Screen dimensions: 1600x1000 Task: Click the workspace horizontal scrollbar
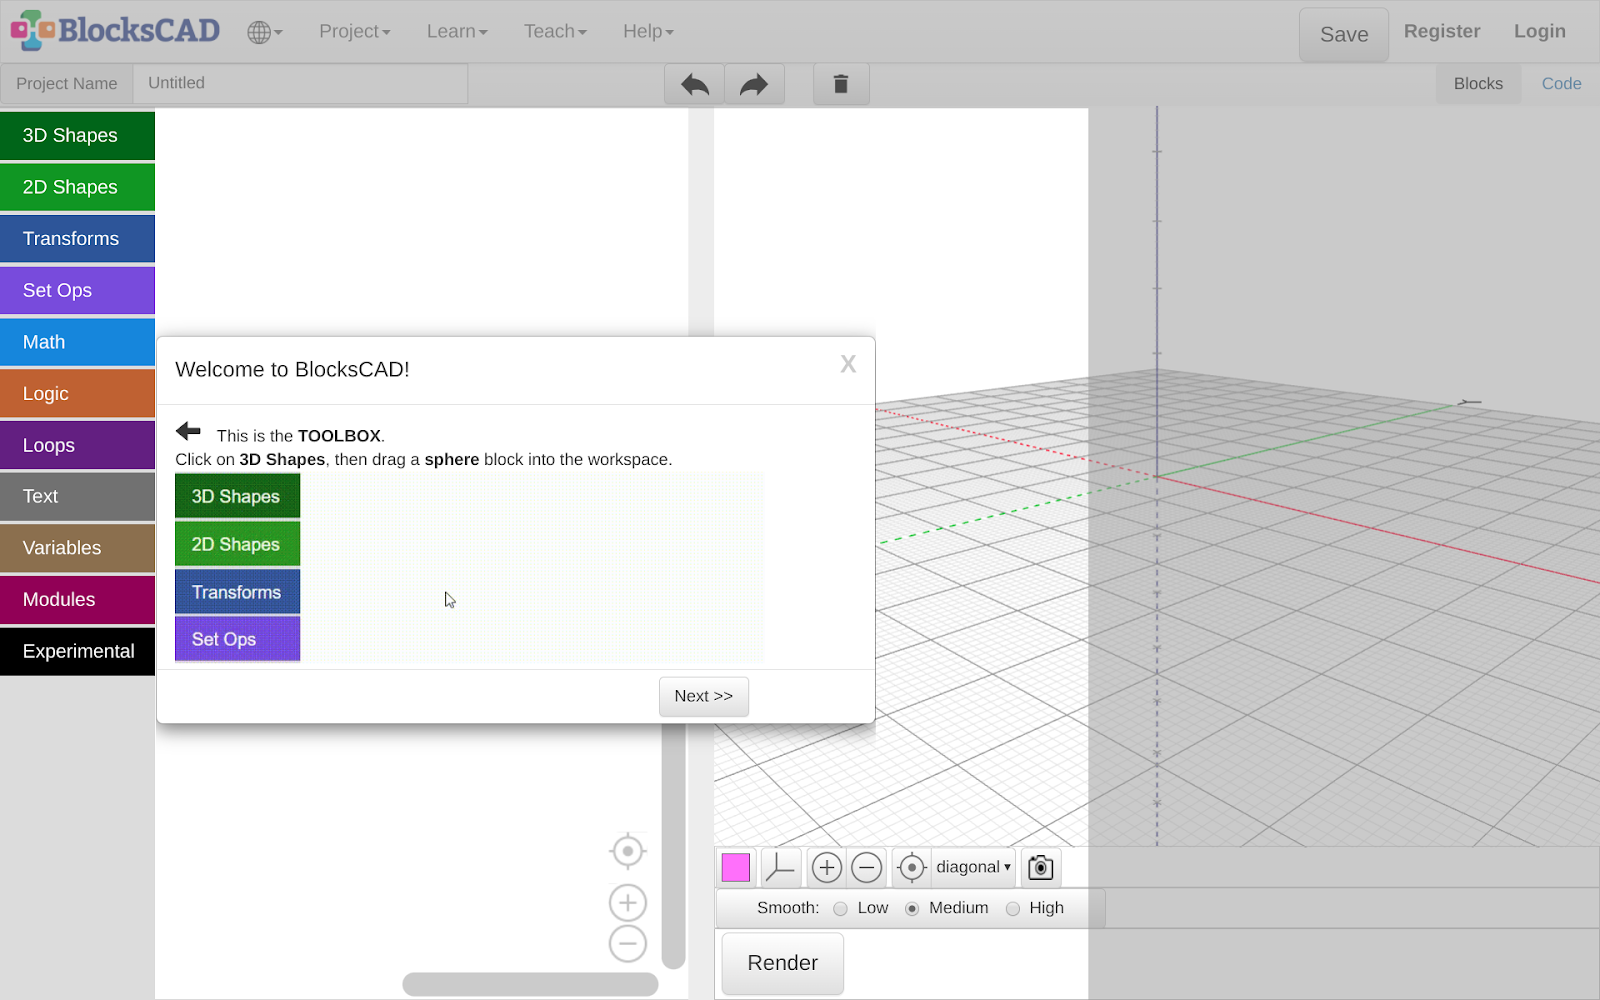(530, 985)
